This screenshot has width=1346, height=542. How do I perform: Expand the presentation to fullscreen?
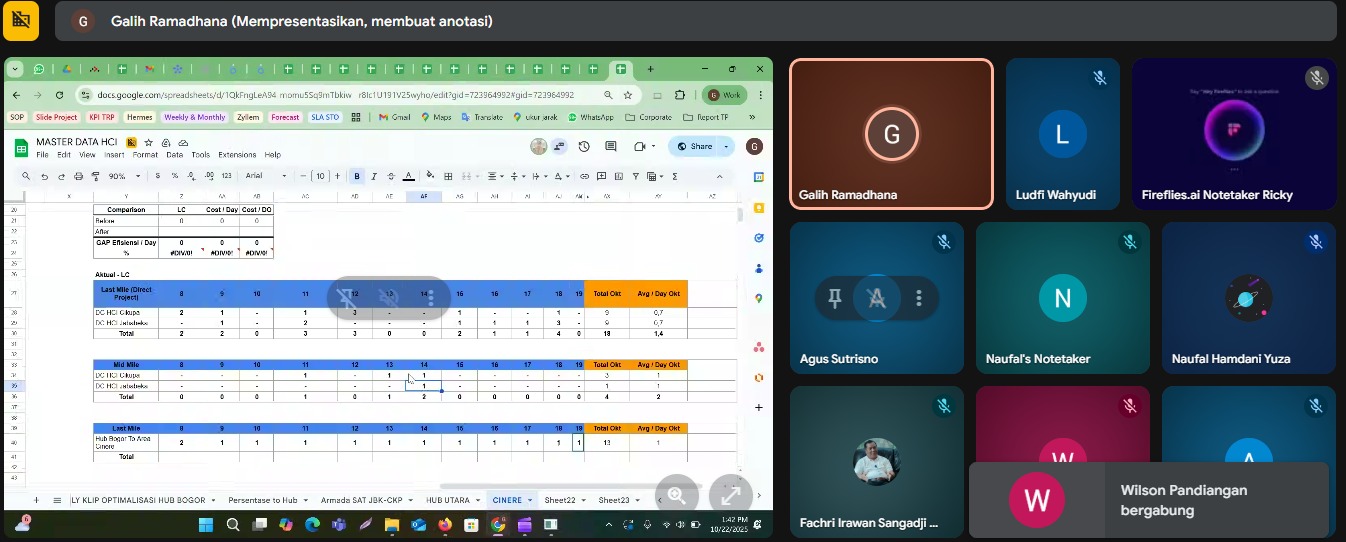[730, 495]
